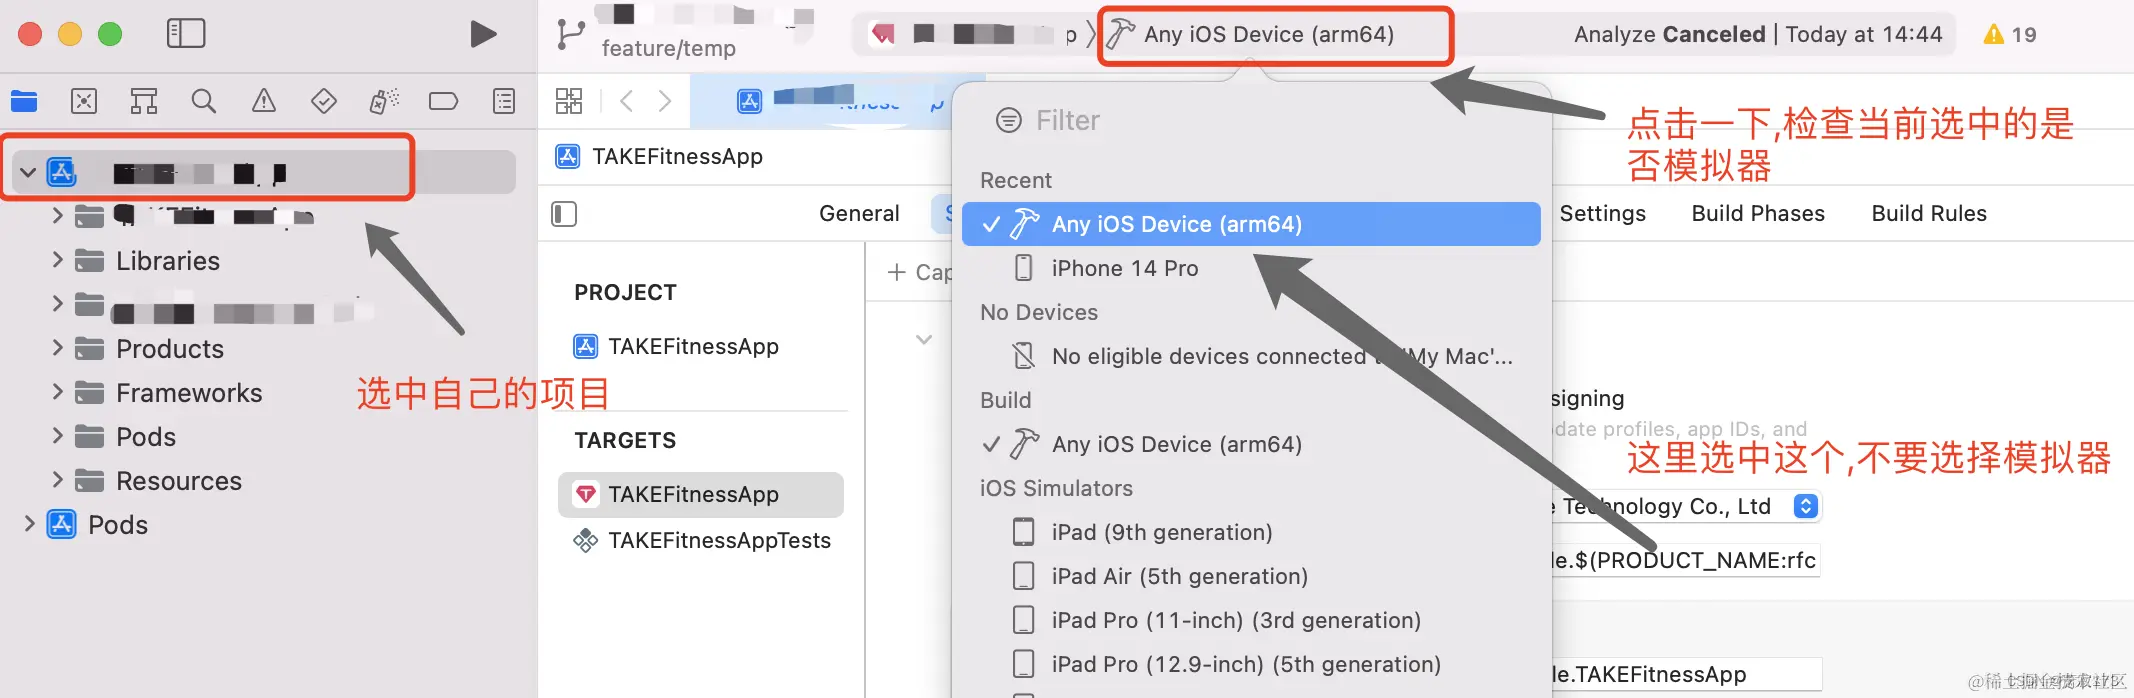Open the Report navigator

point(504,101)
